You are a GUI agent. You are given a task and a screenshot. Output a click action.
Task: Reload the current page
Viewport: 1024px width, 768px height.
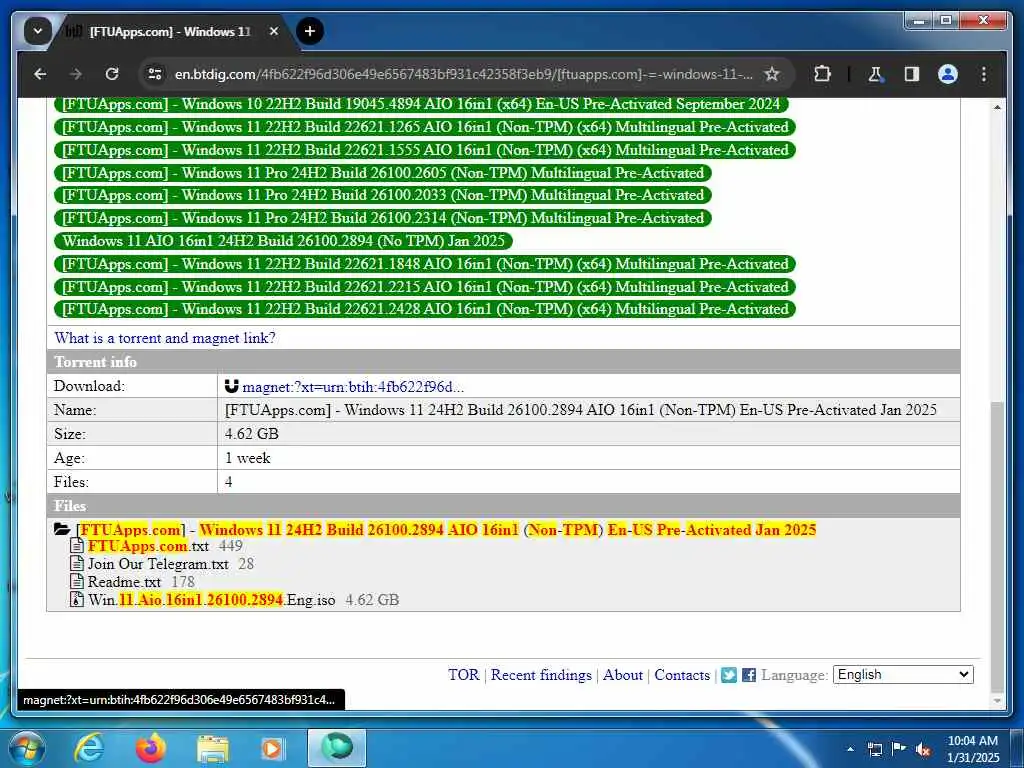pos(112,74)
